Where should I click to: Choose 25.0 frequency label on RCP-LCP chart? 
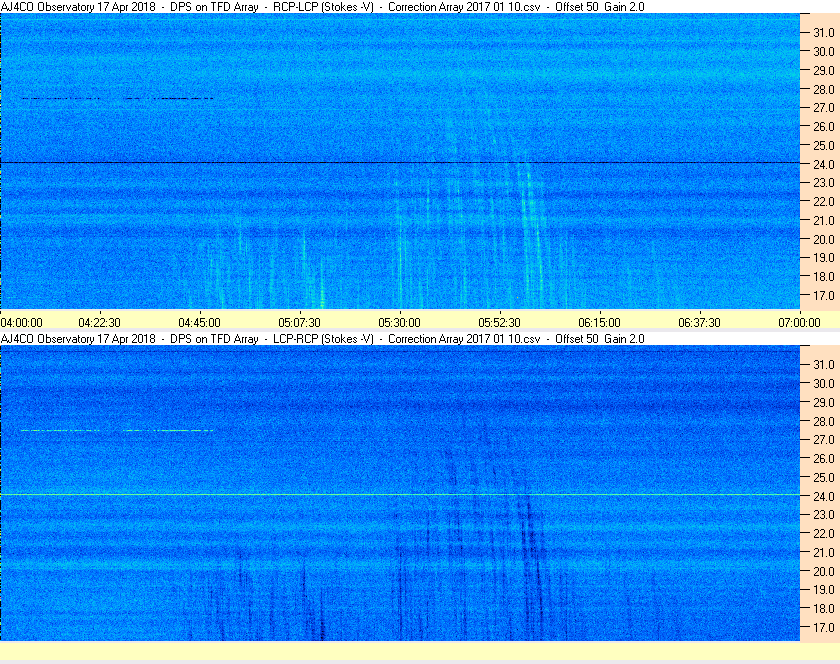(824, 145)
